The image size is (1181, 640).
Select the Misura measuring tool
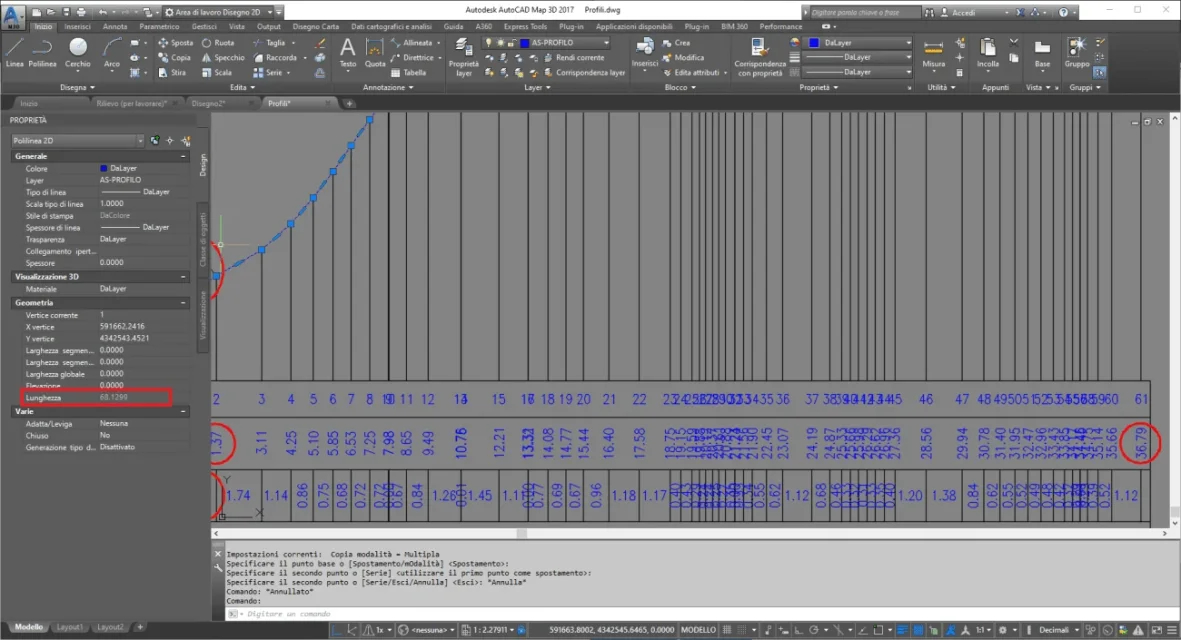point(933,53)
